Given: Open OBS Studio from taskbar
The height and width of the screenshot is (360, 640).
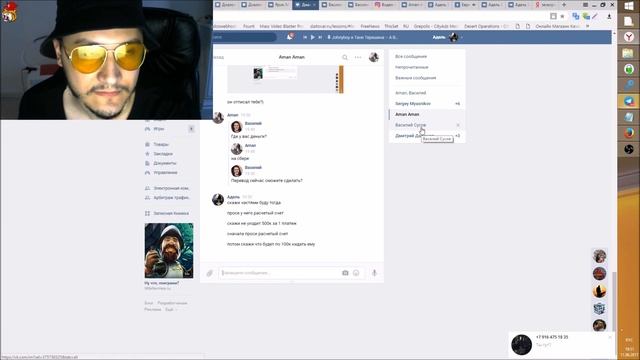Looking at the screenshot, I should [x=629, y=149].
